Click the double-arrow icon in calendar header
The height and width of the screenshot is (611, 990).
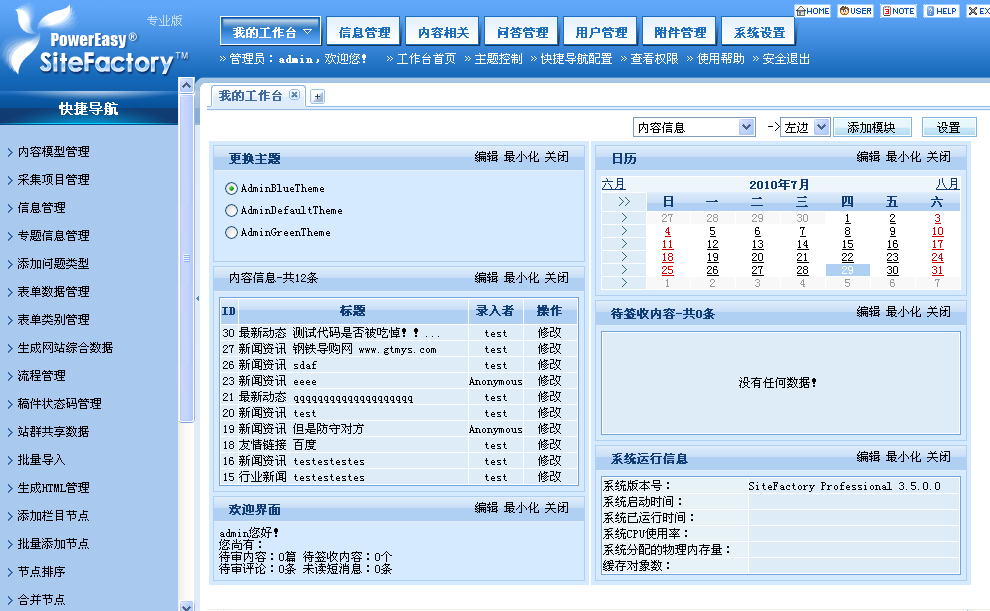[x=624, y=202]
